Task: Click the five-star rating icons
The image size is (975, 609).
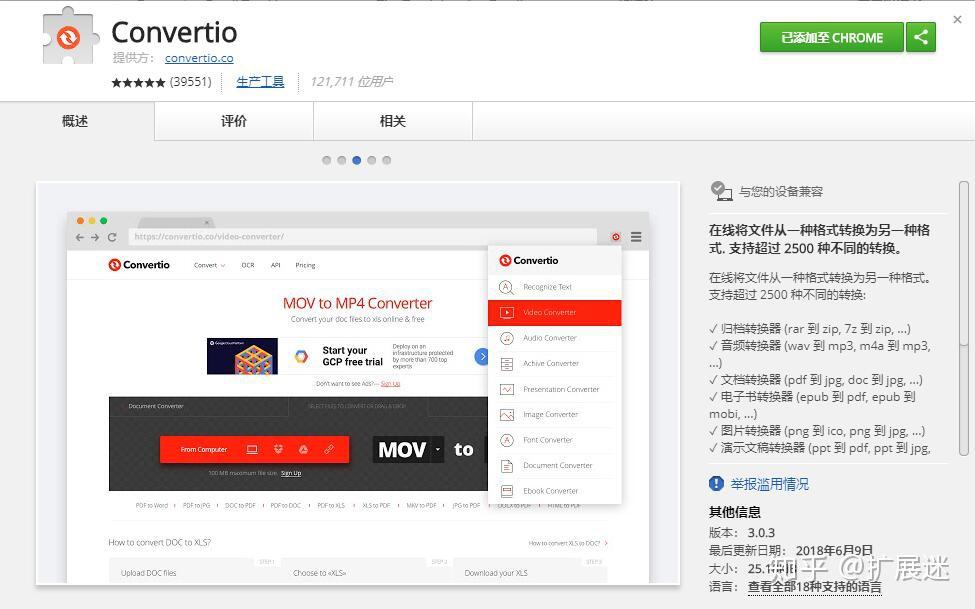Action: pos(138,82)
